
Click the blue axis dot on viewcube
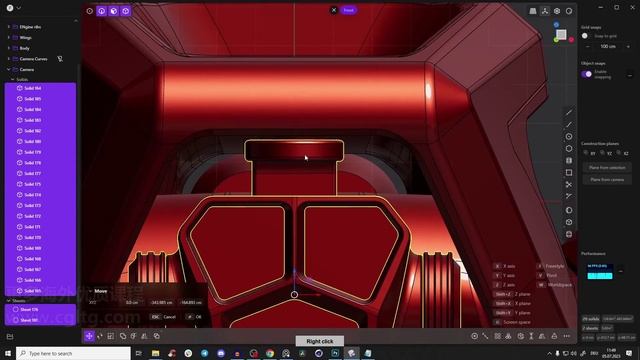556,25
